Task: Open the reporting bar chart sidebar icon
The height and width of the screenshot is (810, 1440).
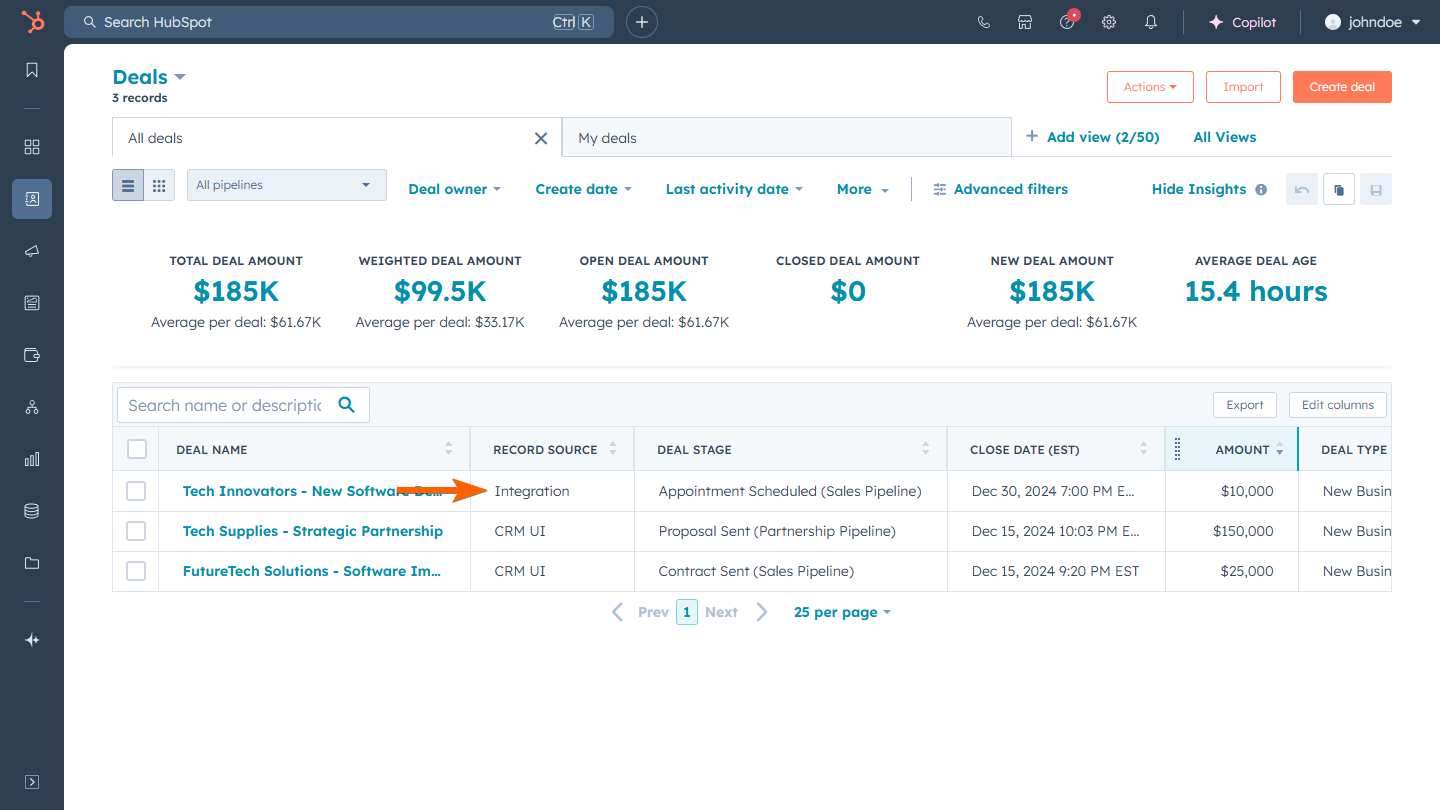Action: coord(32,459)
